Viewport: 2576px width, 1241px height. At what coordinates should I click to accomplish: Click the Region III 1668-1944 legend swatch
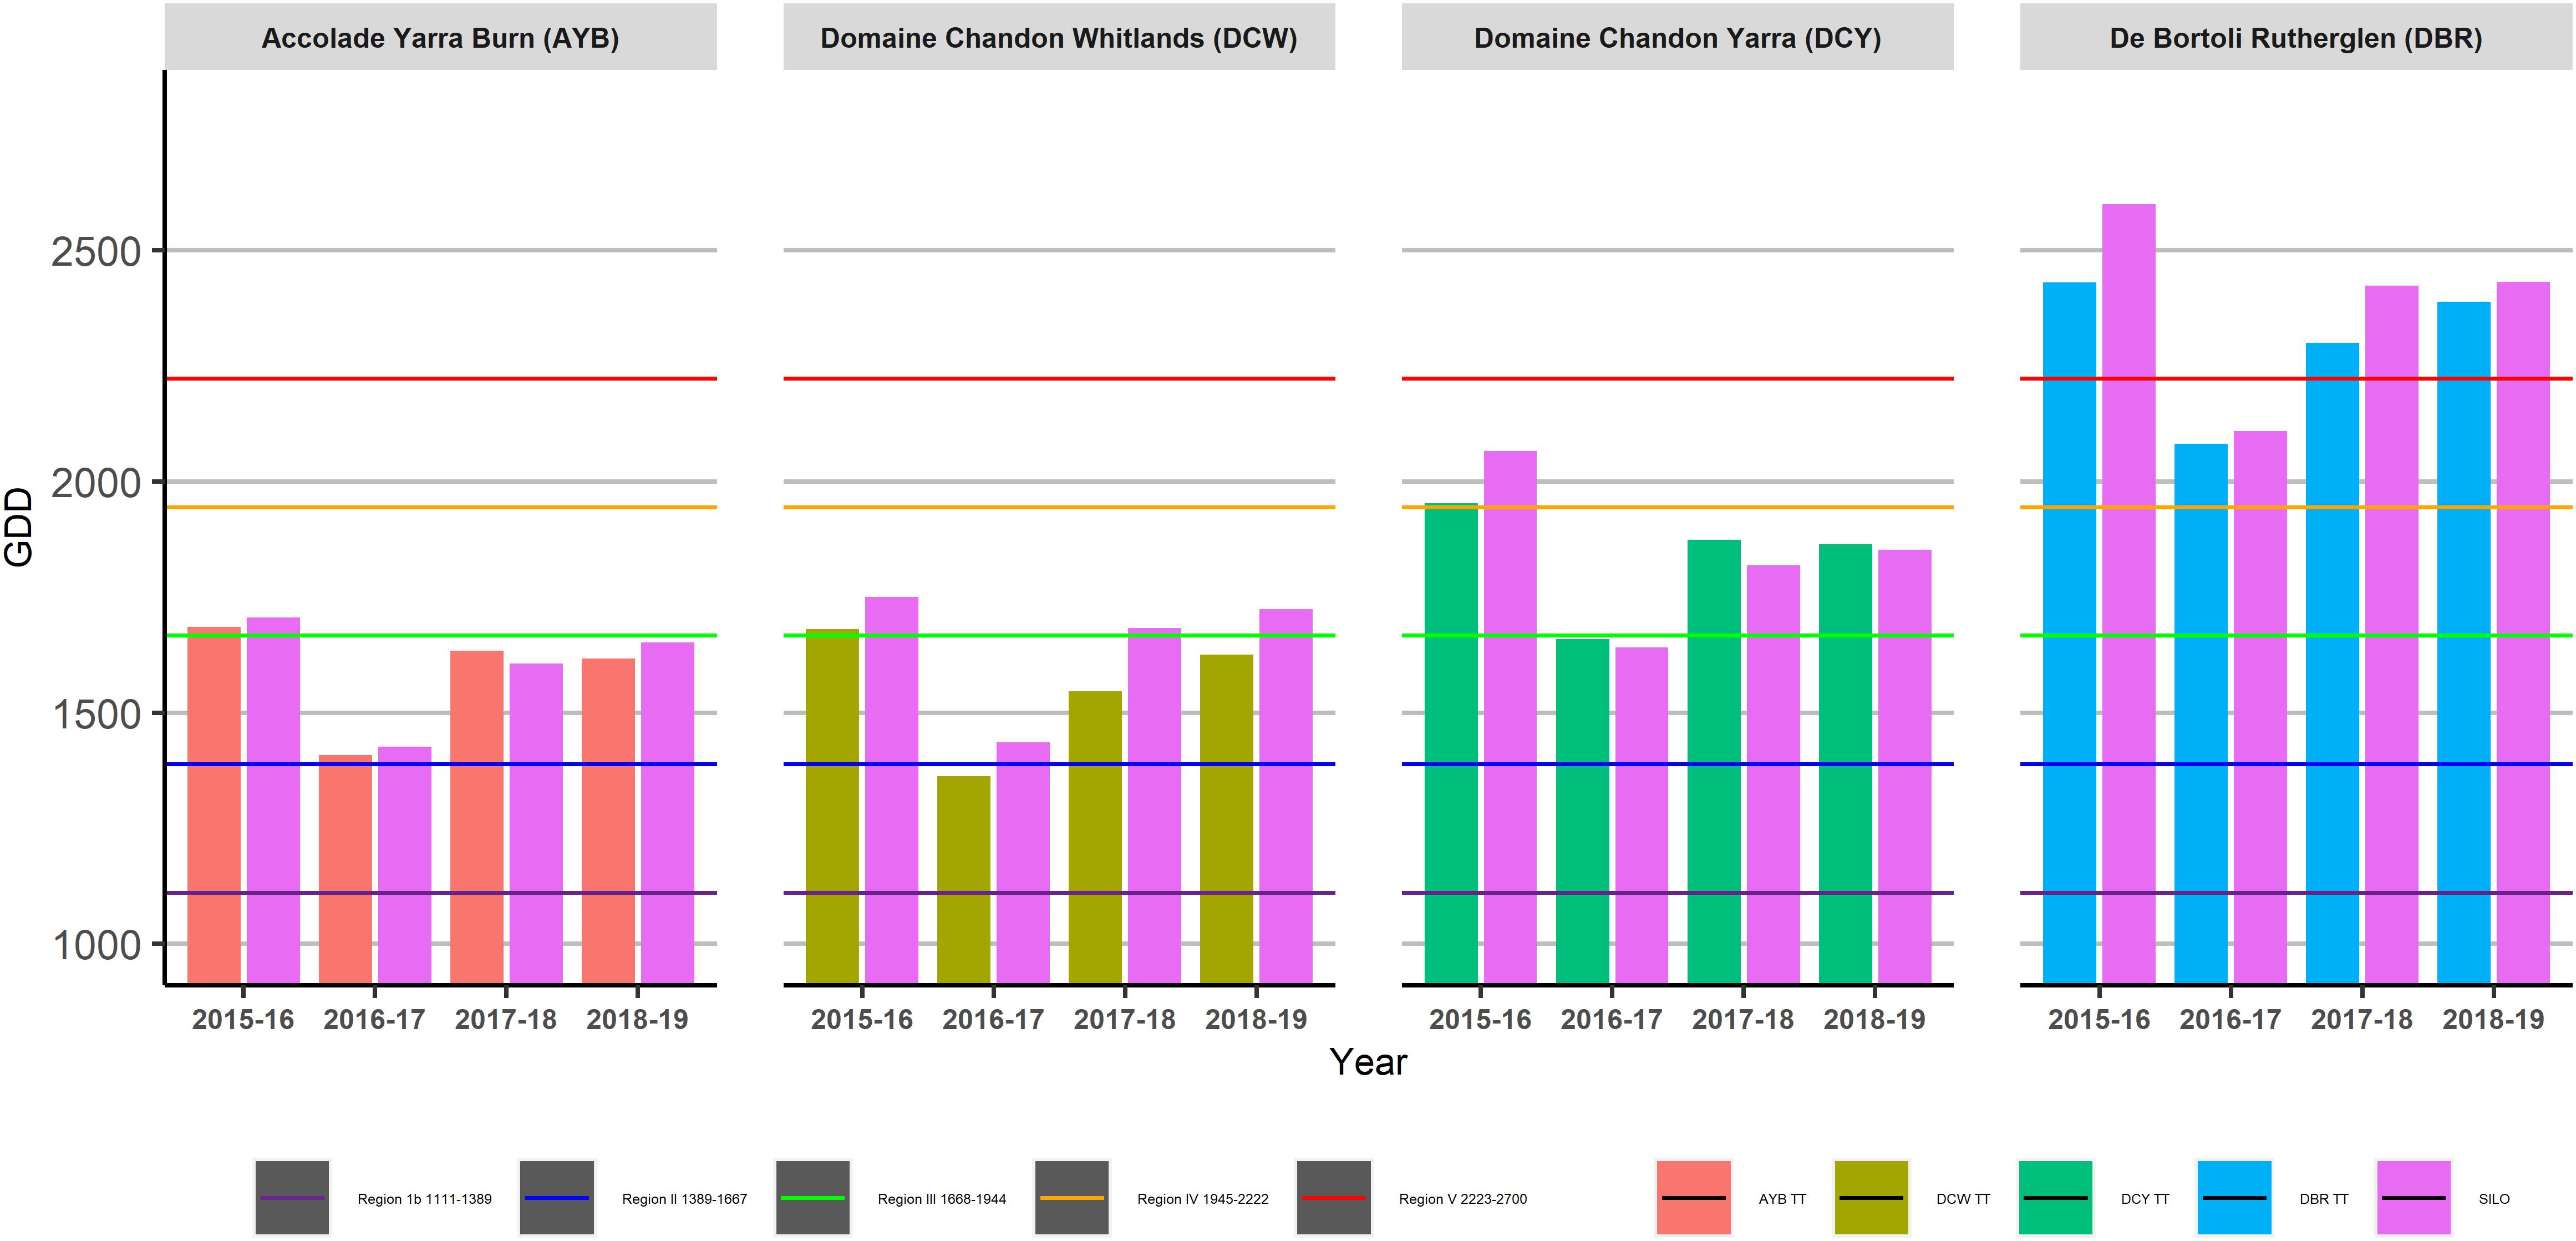point(813,1197)
